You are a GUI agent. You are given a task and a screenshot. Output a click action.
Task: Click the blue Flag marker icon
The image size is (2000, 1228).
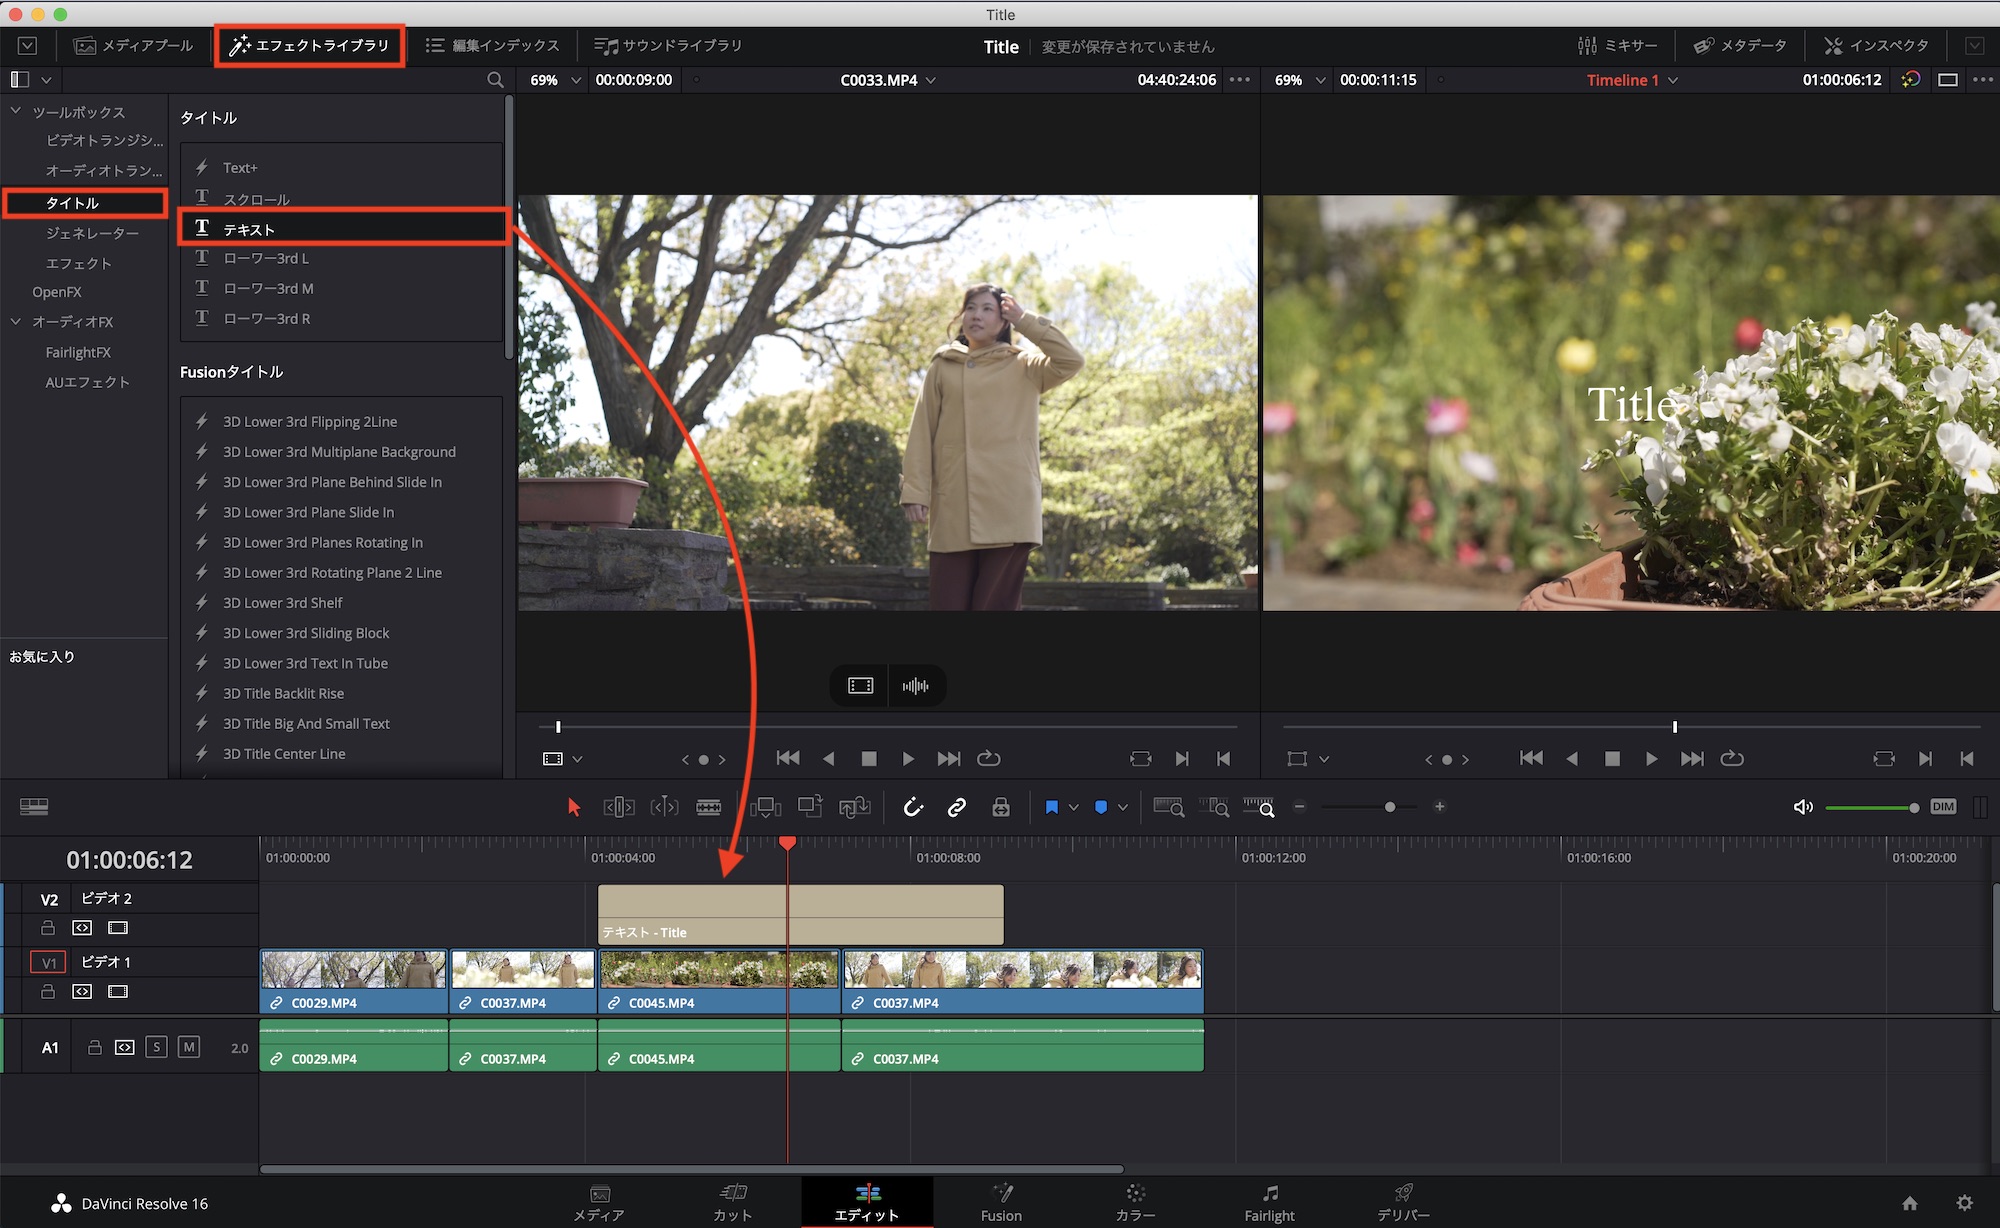(1051, 807)
